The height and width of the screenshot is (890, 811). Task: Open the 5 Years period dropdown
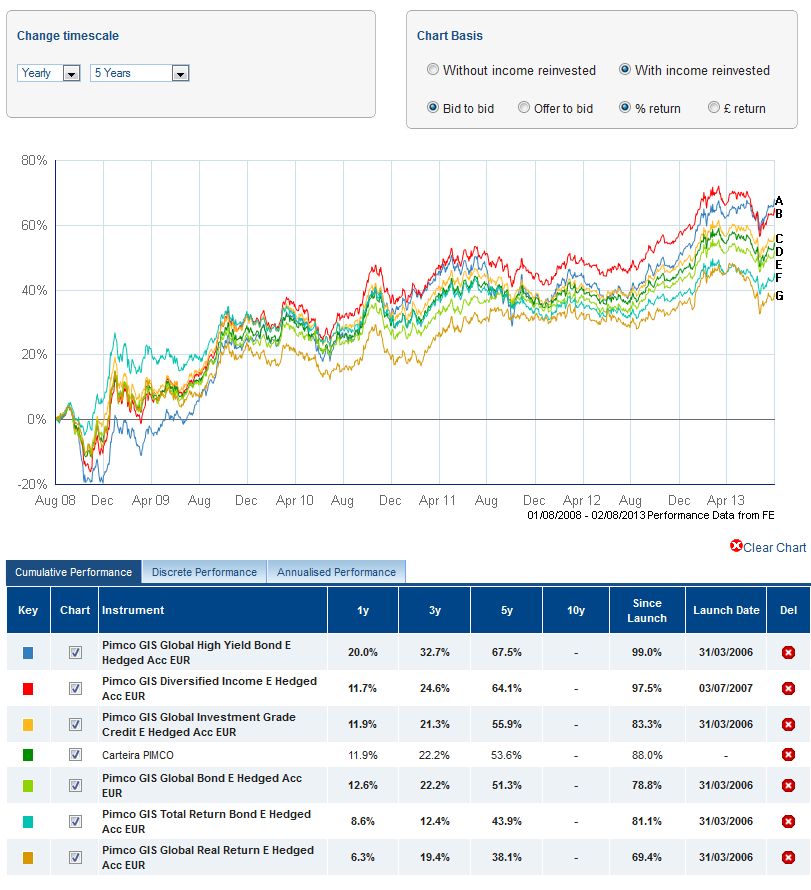[x=180, y=73]
